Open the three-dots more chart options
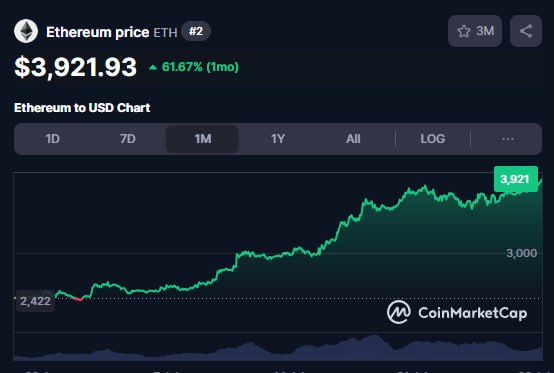The height and width of the screenshot is (373, 554). [508, 139]
